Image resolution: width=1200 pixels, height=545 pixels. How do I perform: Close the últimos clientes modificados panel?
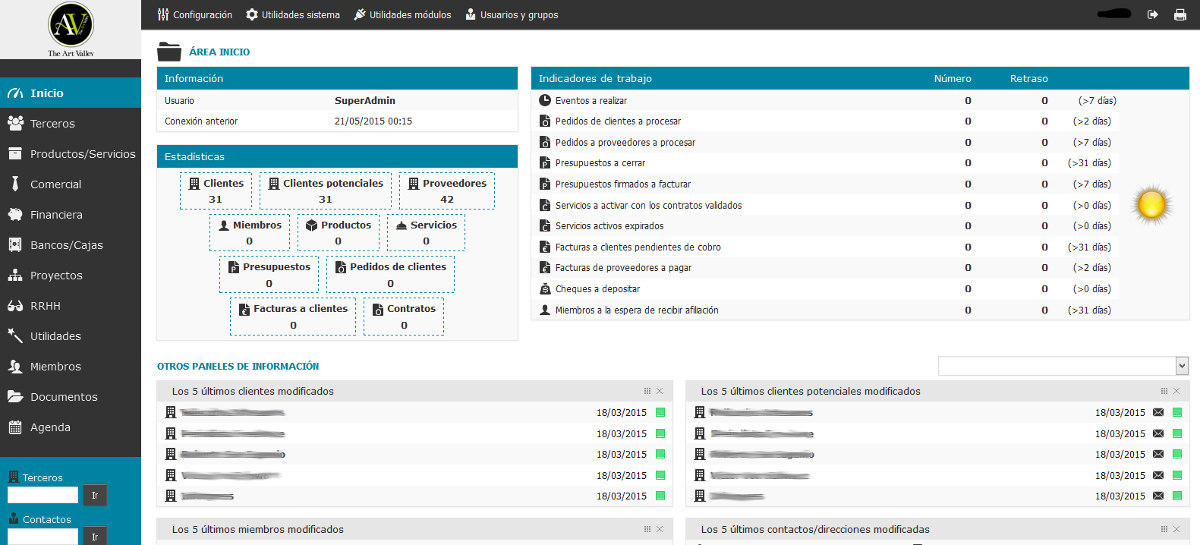pyautogui.click(x=659, y=391)
